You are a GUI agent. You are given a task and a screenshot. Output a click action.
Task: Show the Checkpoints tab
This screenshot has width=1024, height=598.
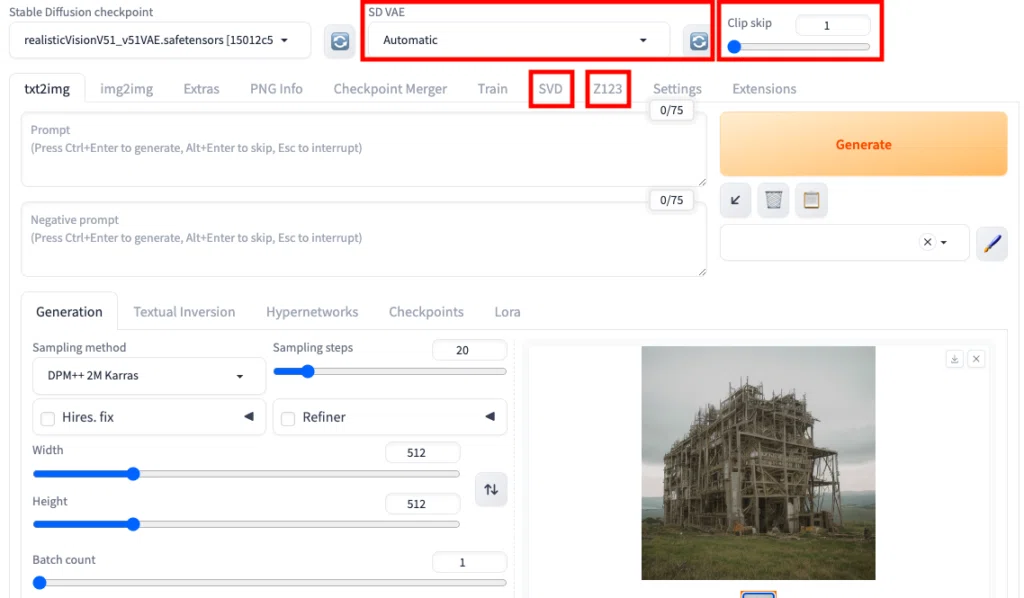[x=426, y=312]
